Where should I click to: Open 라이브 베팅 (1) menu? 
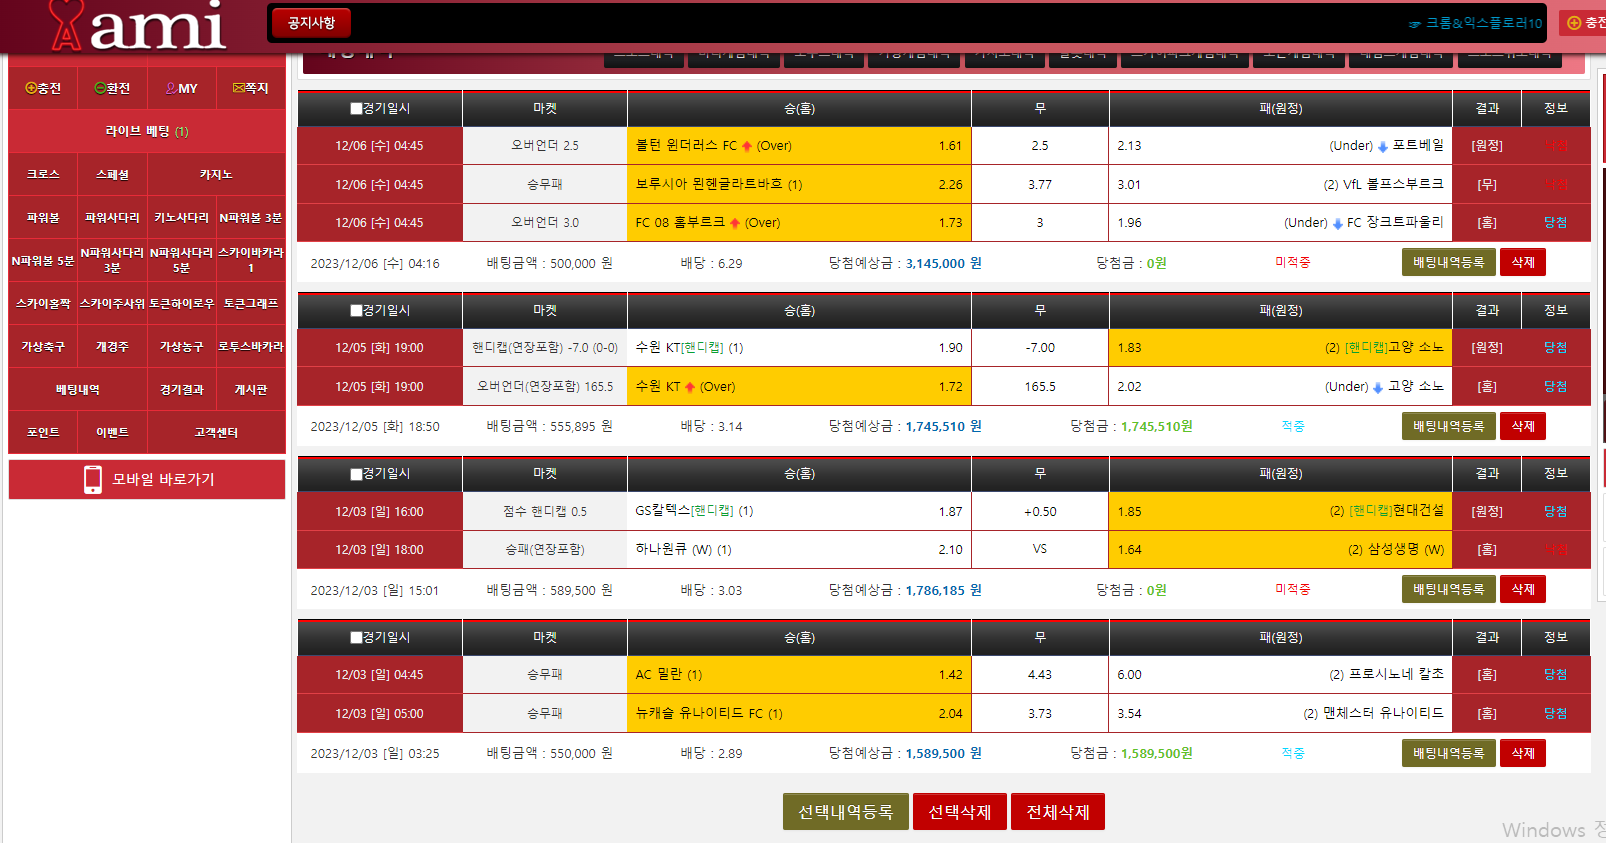click(x=147, y=131)
